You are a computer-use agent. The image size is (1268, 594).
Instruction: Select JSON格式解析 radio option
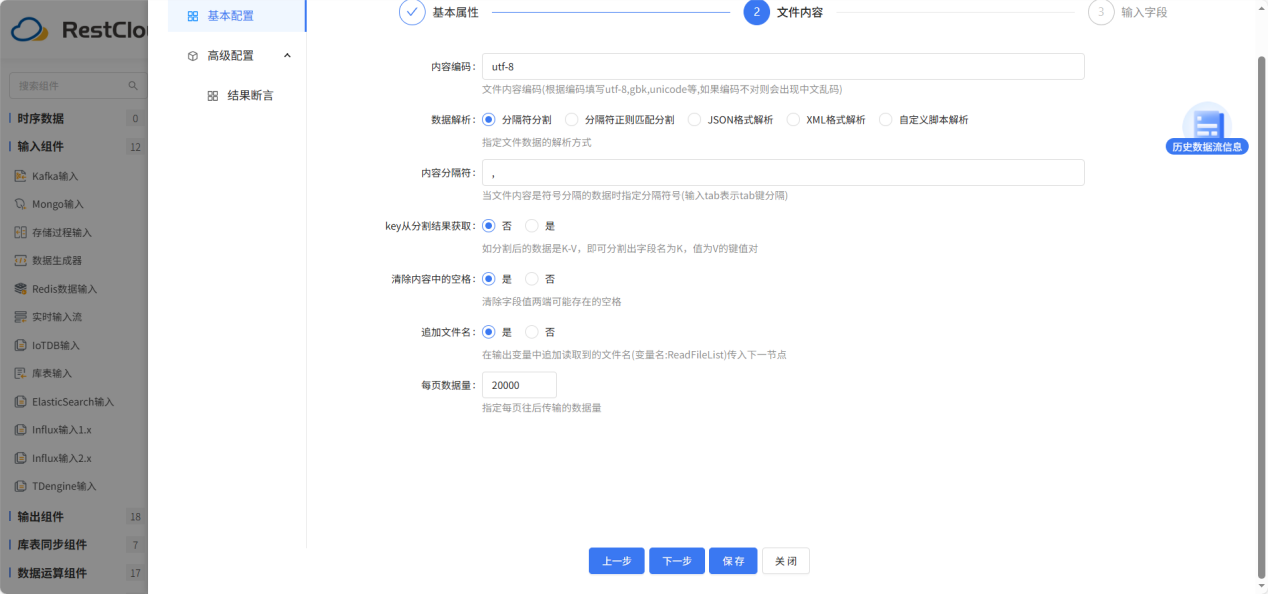tap(694, 120)
